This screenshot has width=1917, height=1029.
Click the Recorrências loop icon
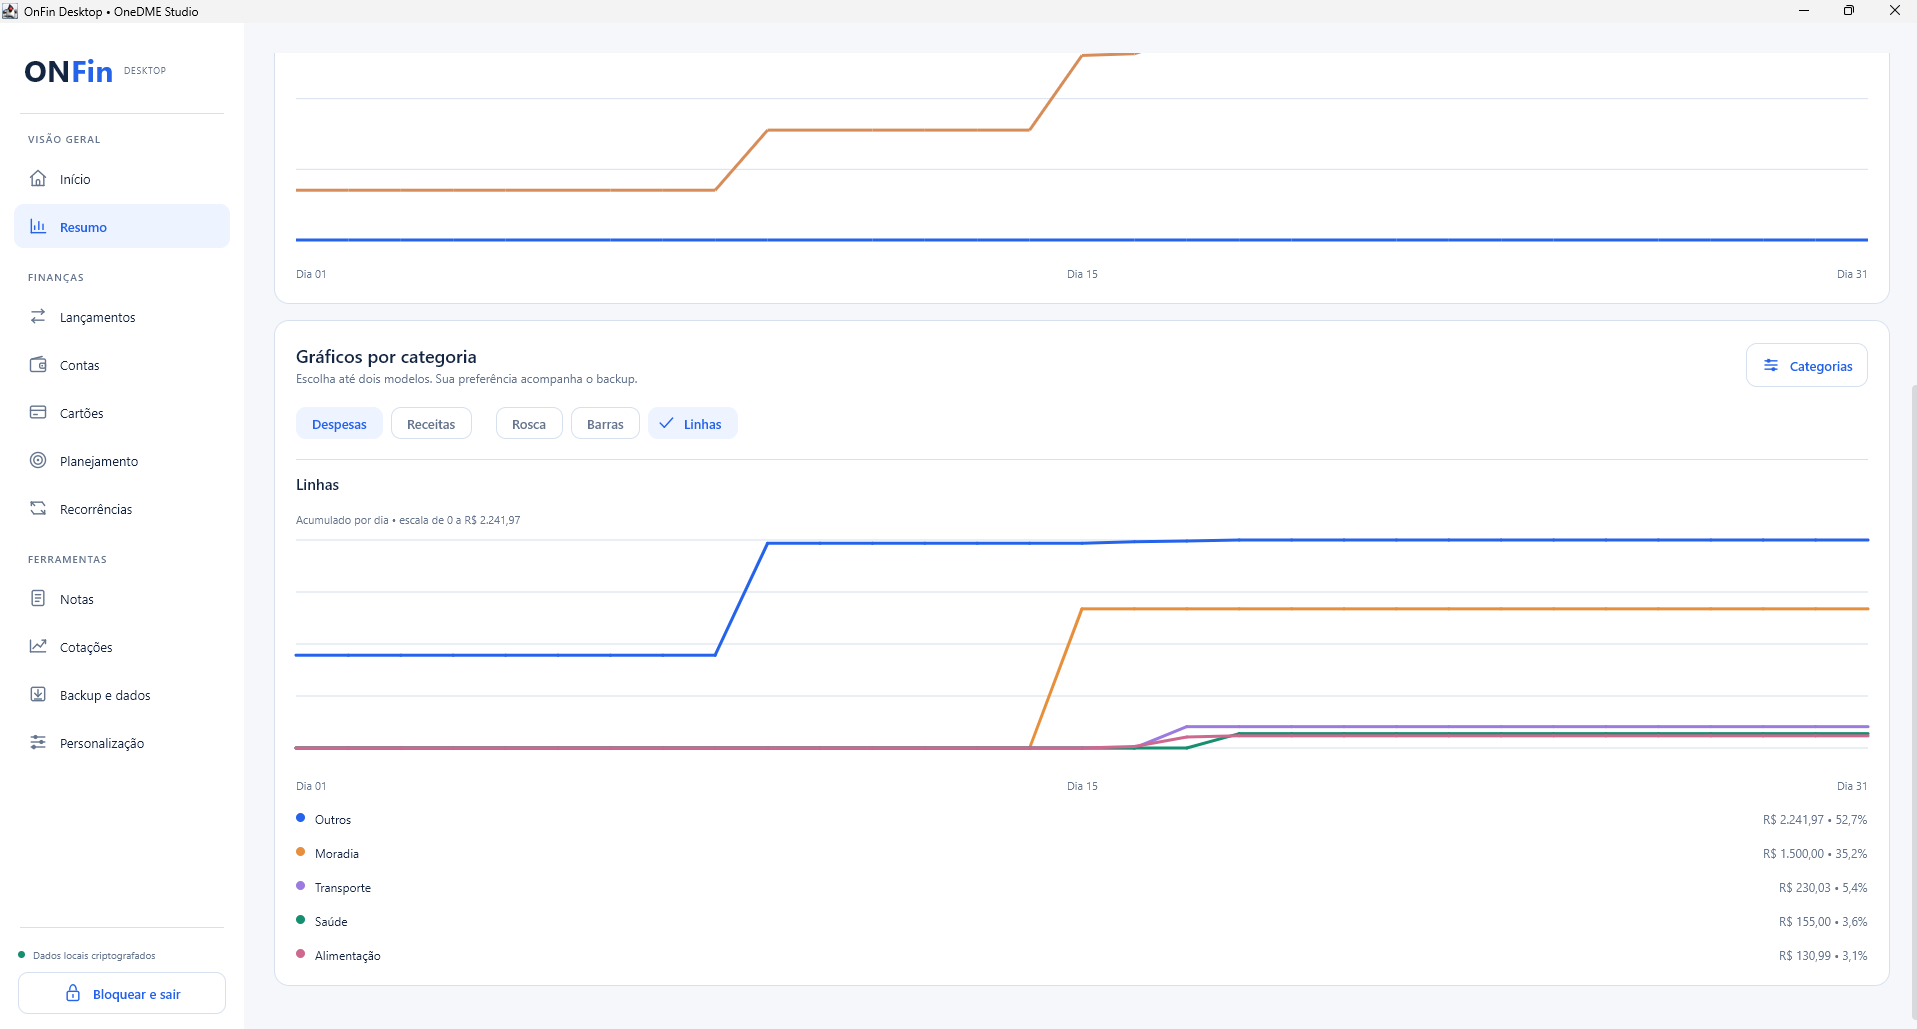coord(38,508)
